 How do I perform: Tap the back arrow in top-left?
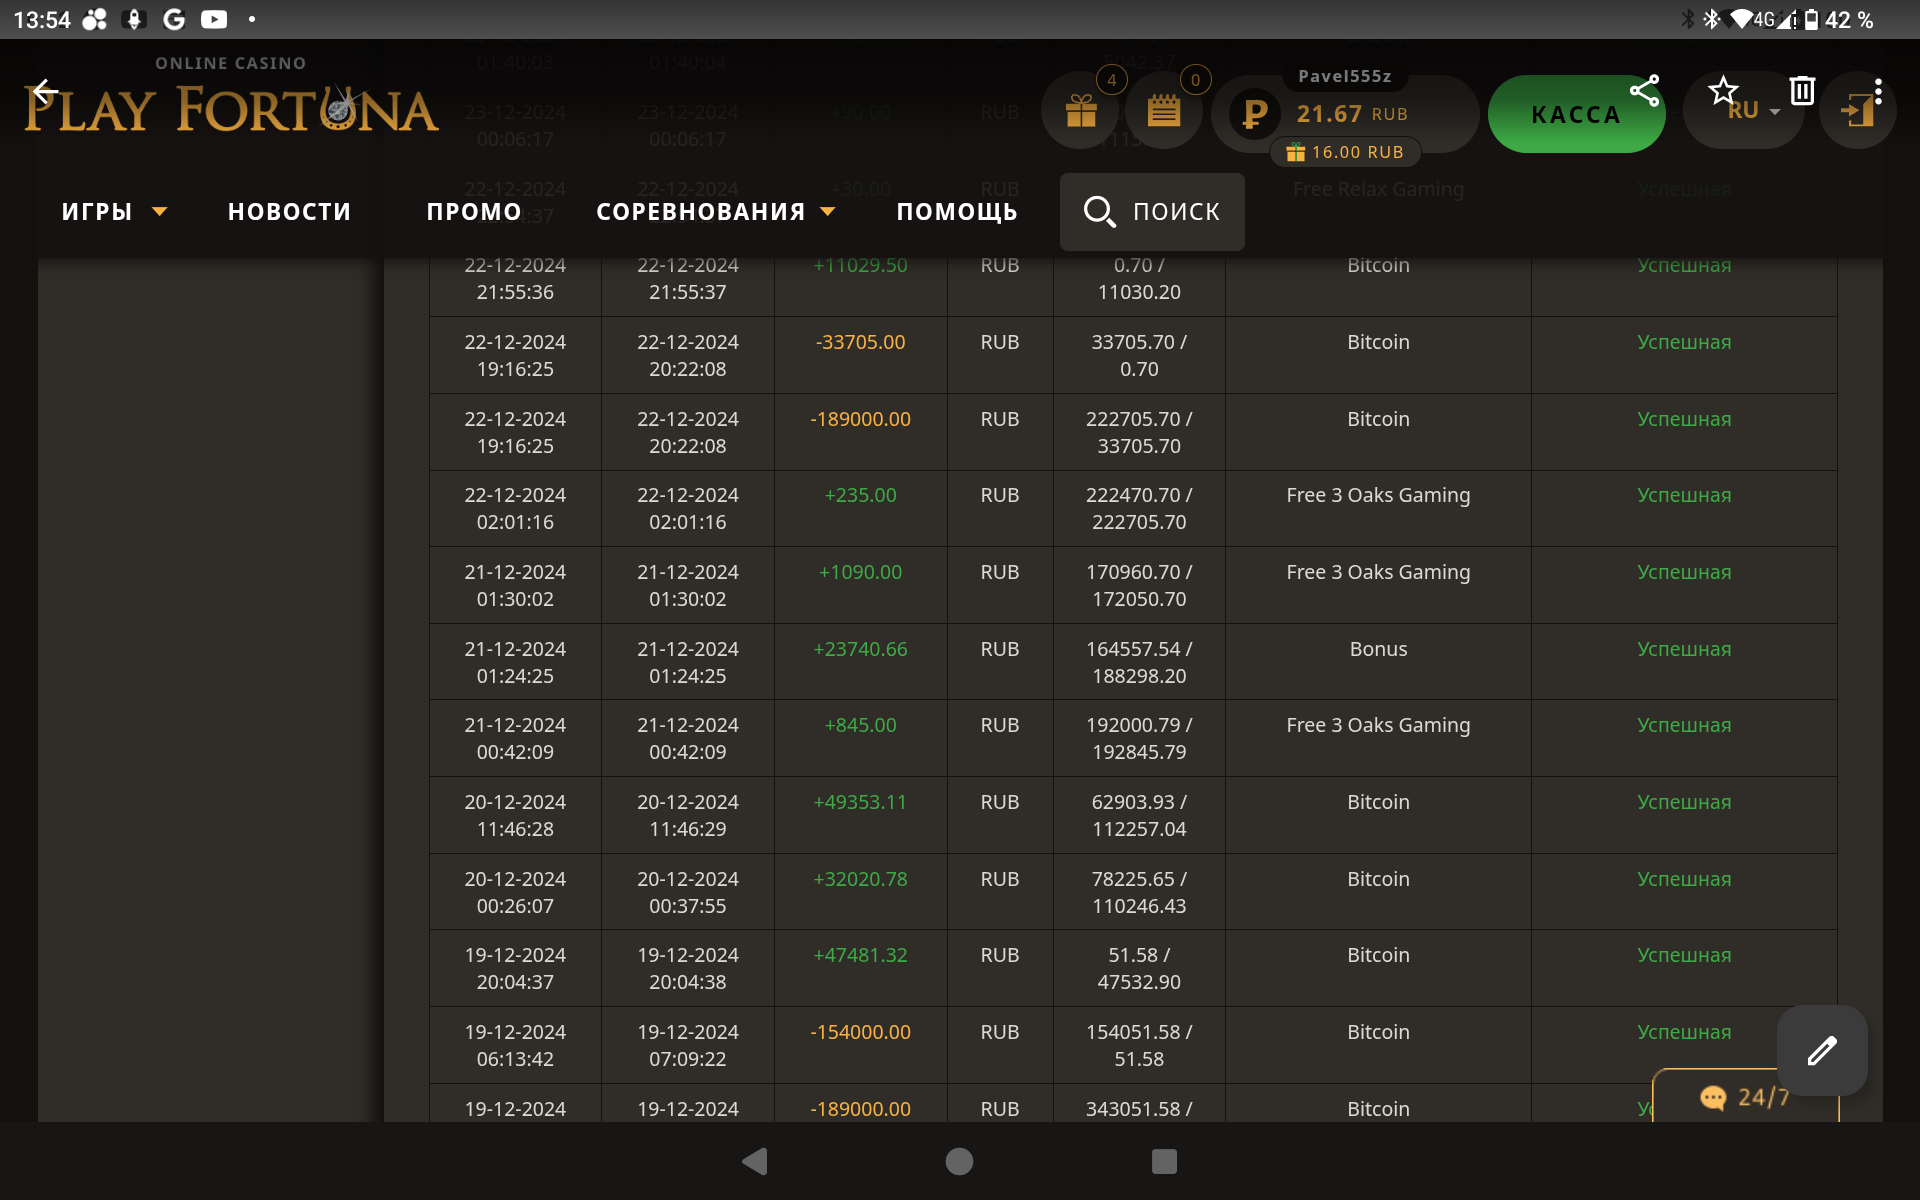coord(44,93)
